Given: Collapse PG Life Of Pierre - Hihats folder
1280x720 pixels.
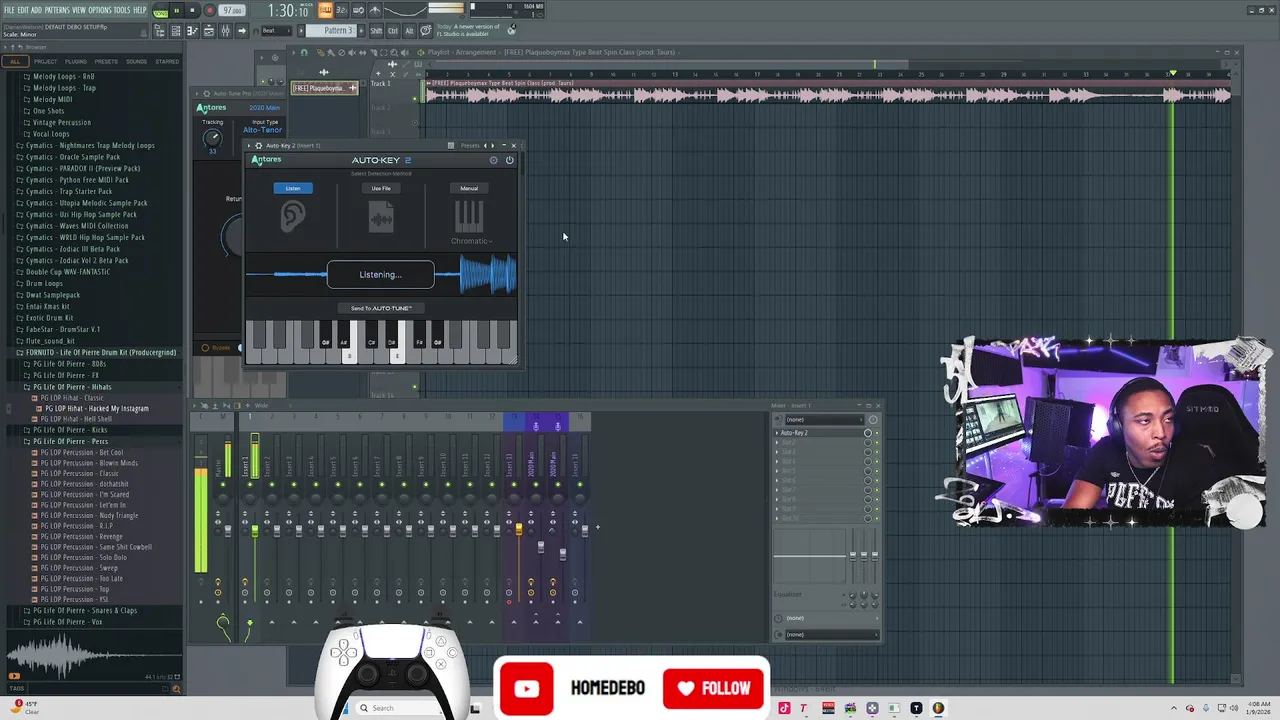Looking at the screenshot, I should pos(68,387).
